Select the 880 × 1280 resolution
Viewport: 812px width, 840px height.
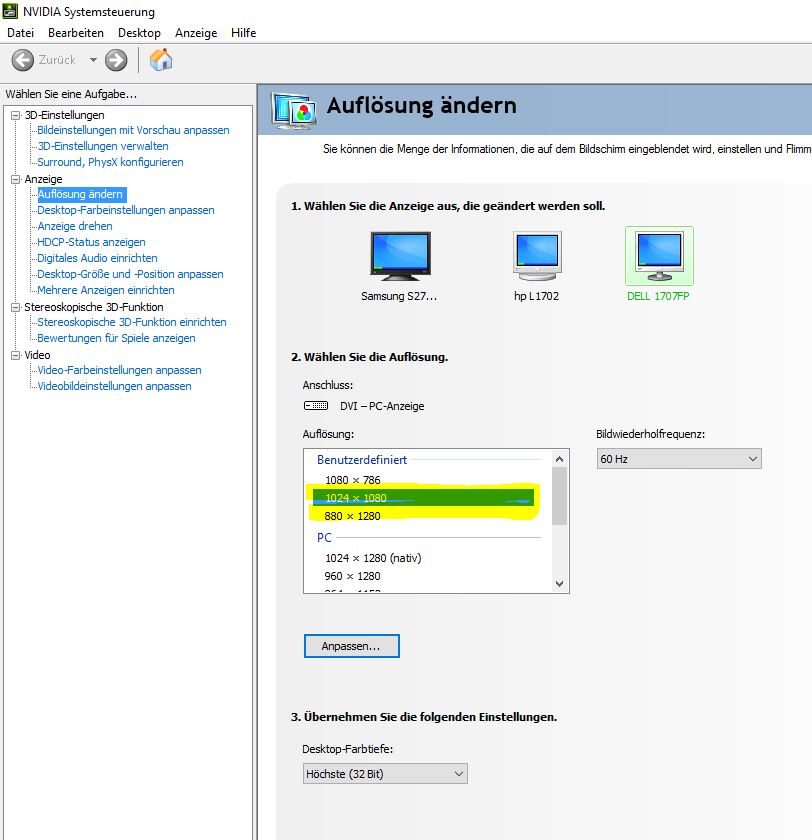click(352, 516)
